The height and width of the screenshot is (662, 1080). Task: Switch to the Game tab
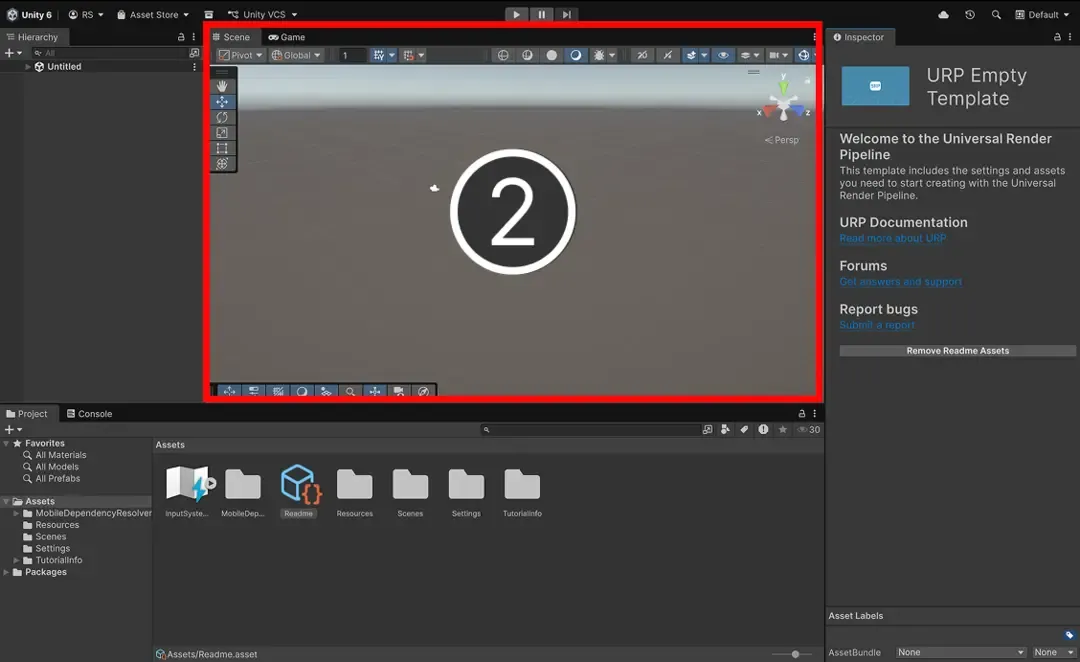pos(287,37)
